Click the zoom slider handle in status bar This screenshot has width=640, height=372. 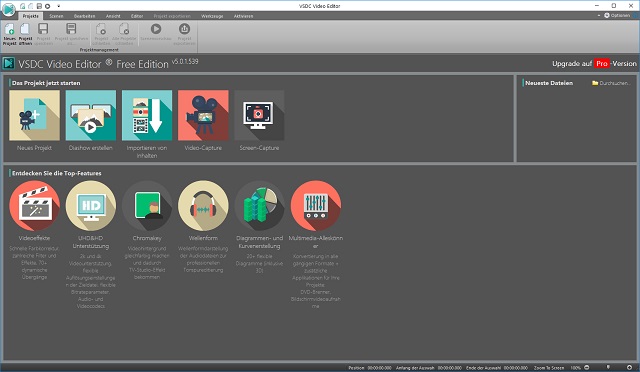click(608, 368)
